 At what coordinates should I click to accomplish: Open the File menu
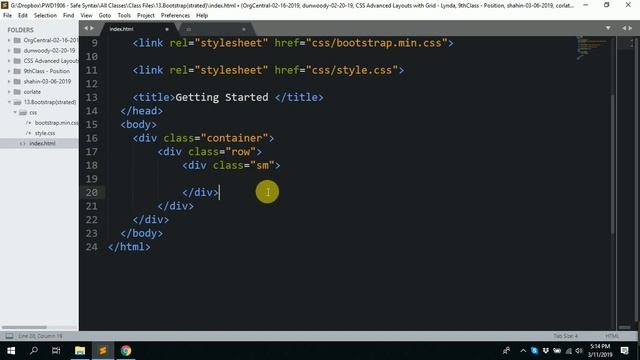point(7,16)
